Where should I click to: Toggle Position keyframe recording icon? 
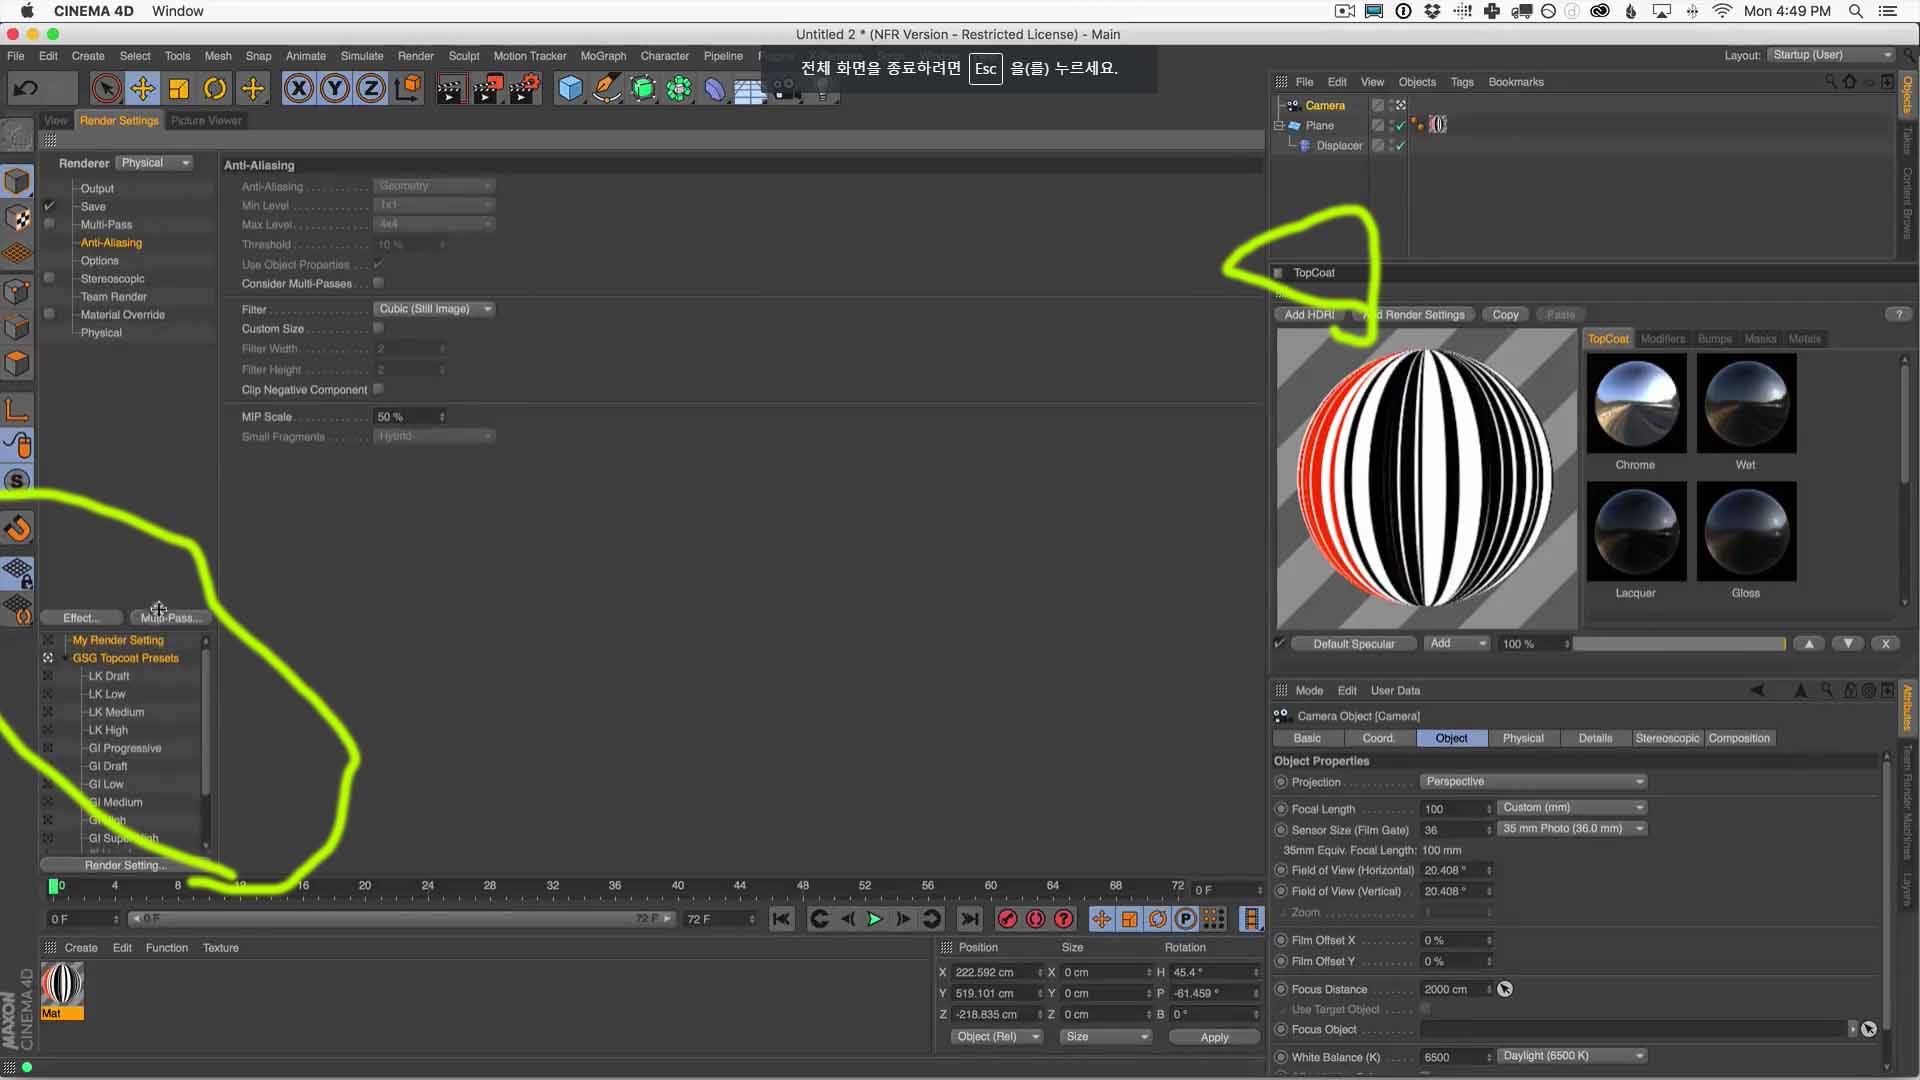(1101, 919)
